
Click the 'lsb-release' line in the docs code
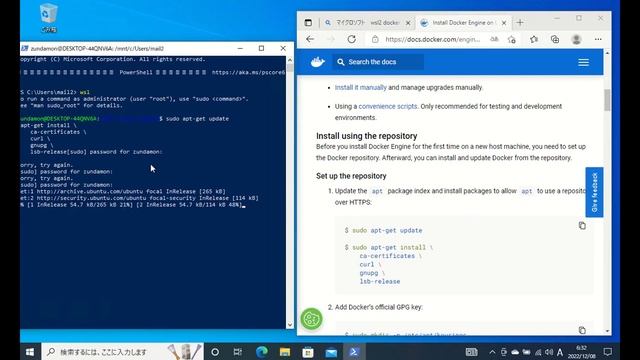pyautogui.click(x=380, y=281)
